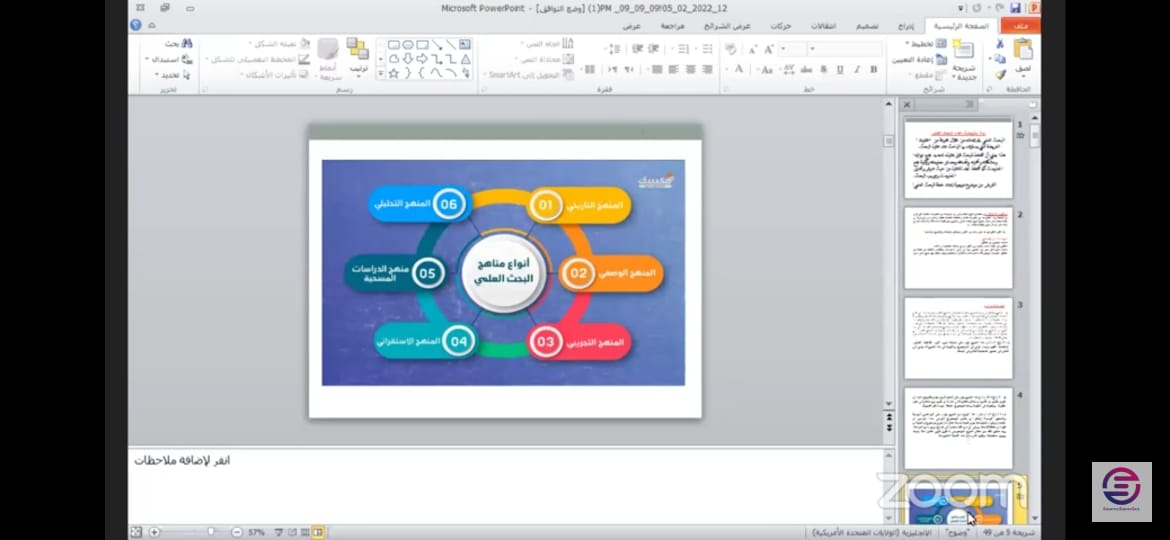
Task: Click the zoom slider in status bar
Action: tap(209, 532)
